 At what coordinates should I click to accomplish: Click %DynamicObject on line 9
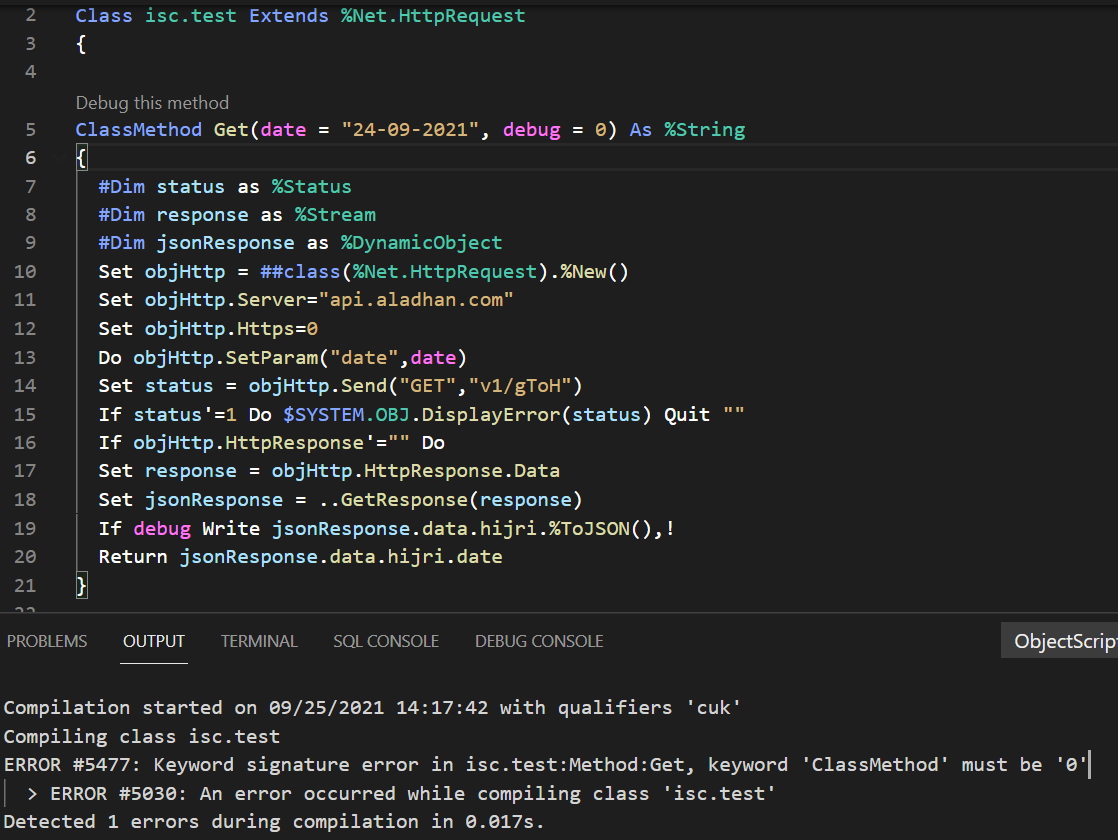pyautogui.click(x=420, y=242)
